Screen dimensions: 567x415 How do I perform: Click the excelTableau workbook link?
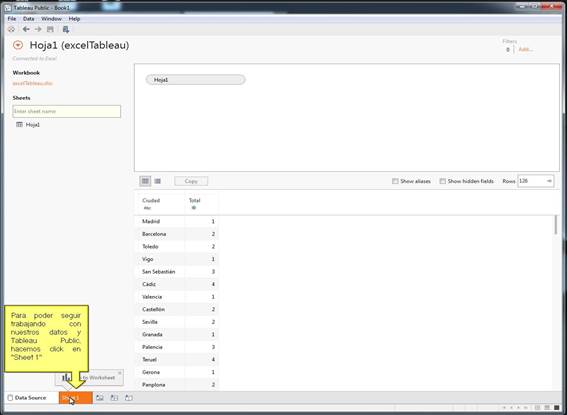click(33, 84)
